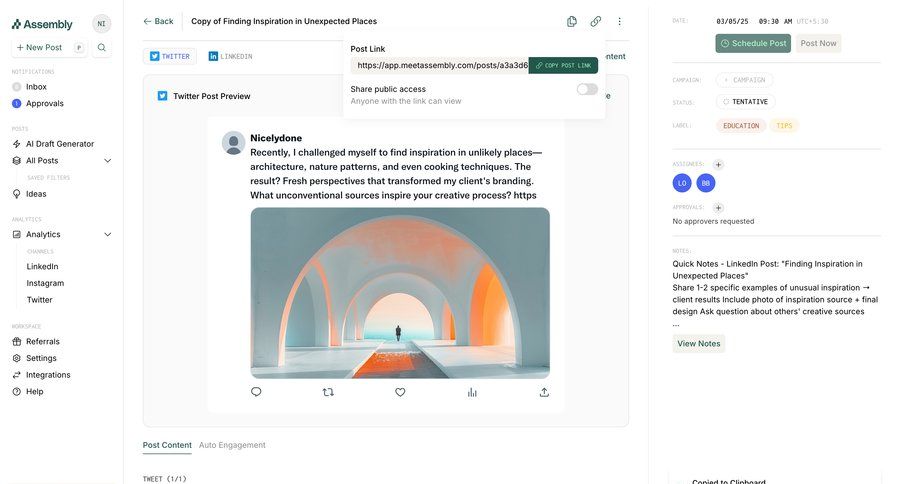Viewport: 900px width, 484px height.
Task: Switch to the LinkedIn channel tab
Action: coord(230,56)
